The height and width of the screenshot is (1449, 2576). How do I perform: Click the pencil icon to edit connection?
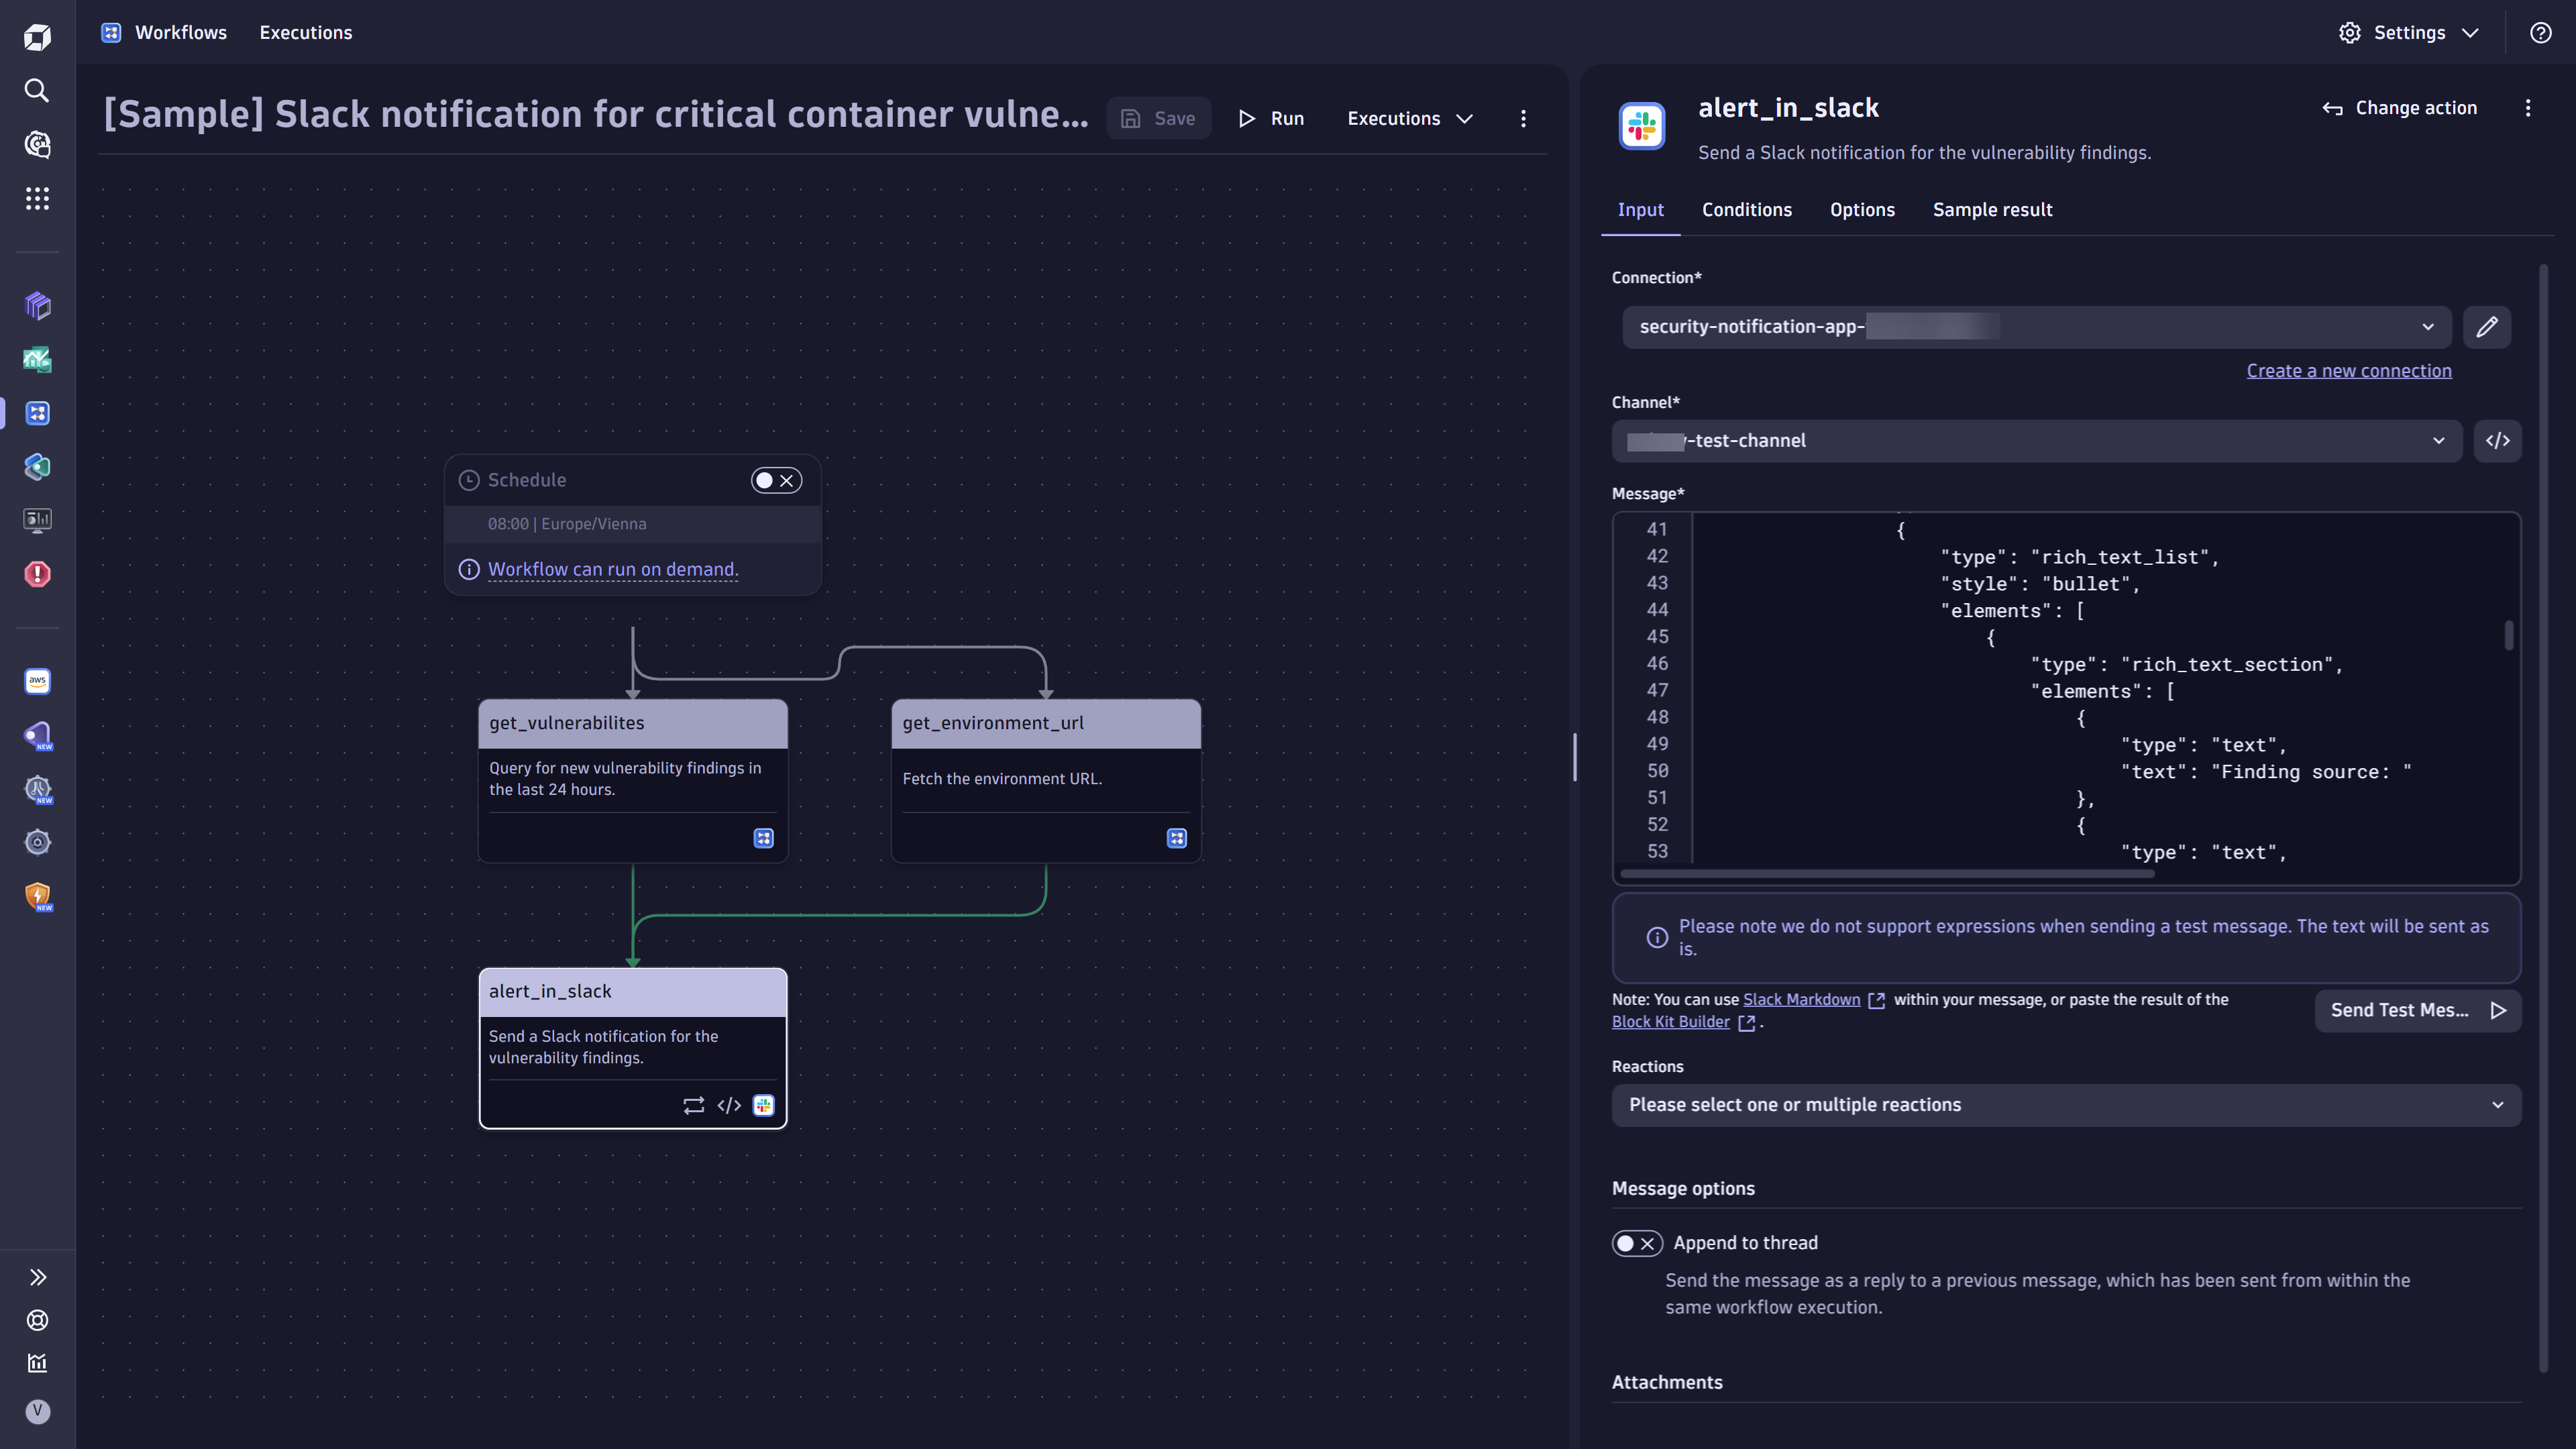click(2487, 327)
